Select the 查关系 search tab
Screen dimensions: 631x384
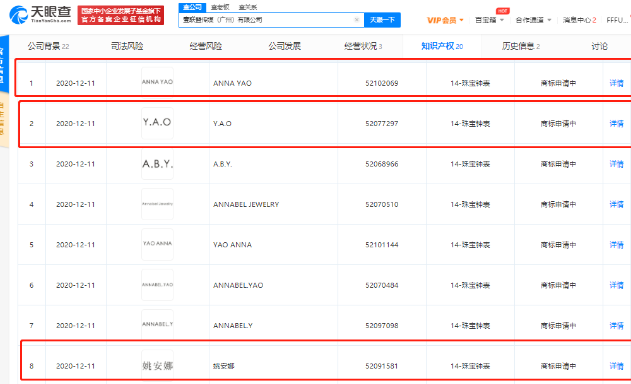[247, 7]
